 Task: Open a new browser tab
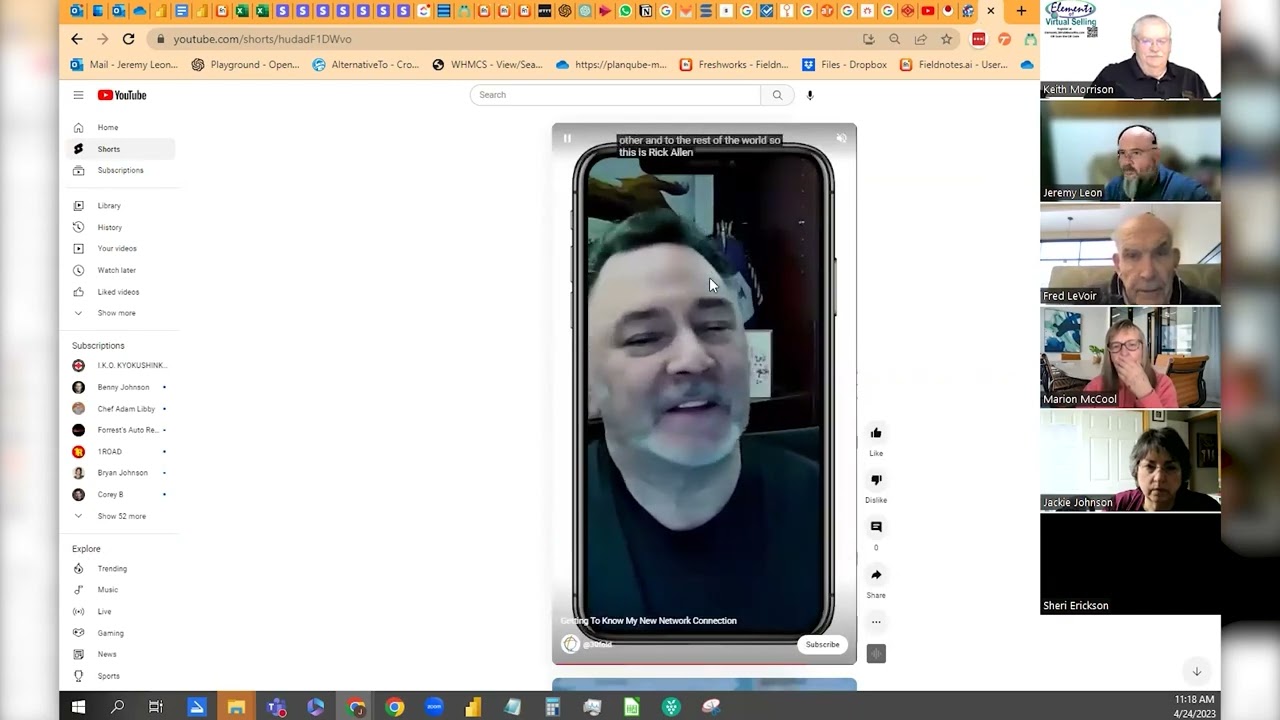click(1021, 11)
